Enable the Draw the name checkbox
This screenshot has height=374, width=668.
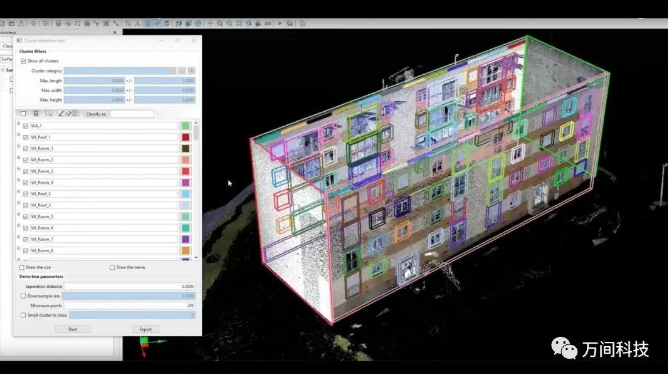coord(112,268)
